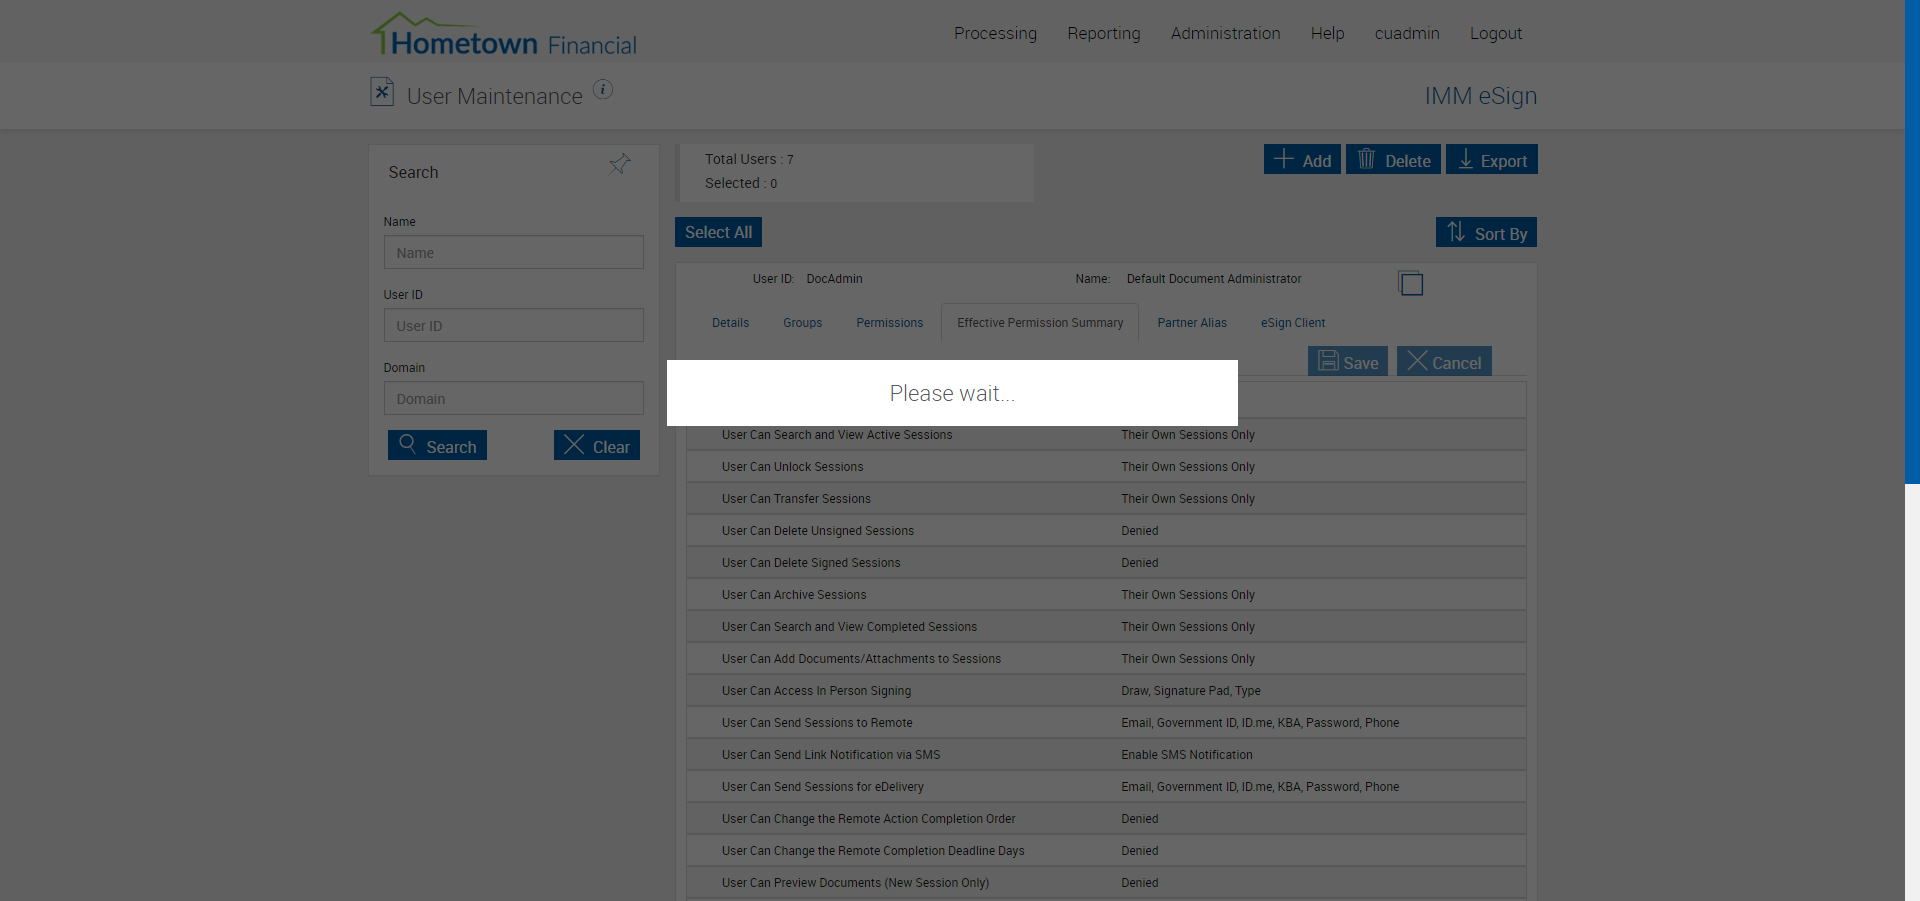The height and width of the screenshot is (901, 1920).
Task: Switch to the Details tab
Action: (730, 323)
